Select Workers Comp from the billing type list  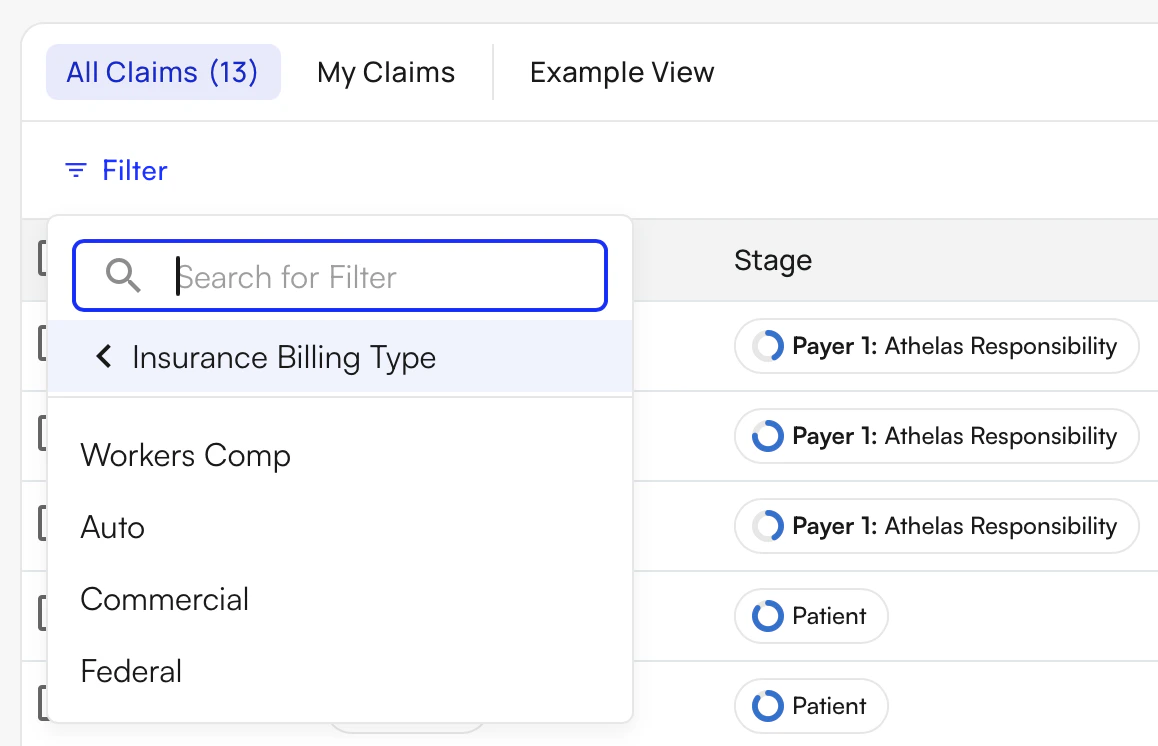click(x=185, y=456)
